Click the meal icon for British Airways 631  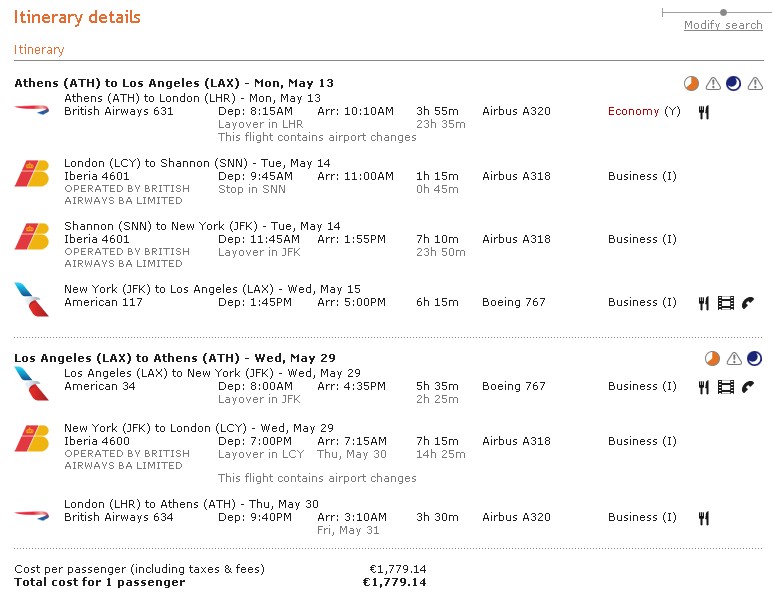pos(704,112)
